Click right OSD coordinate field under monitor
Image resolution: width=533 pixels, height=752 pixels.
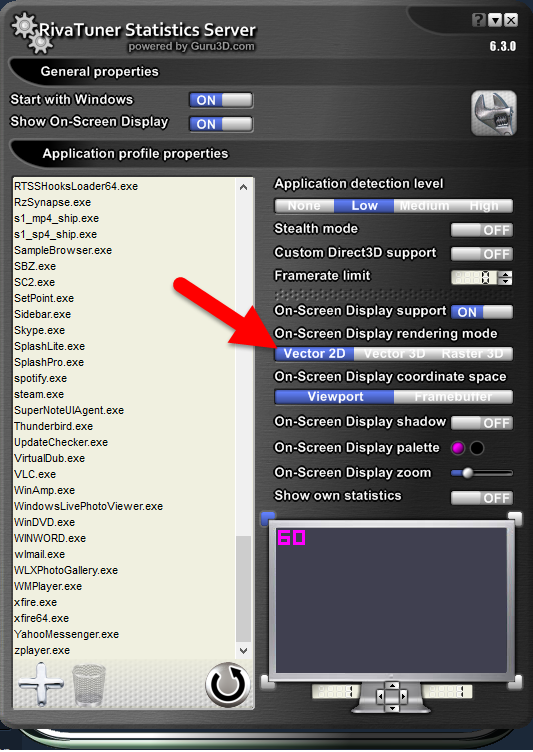pos(448,692)
